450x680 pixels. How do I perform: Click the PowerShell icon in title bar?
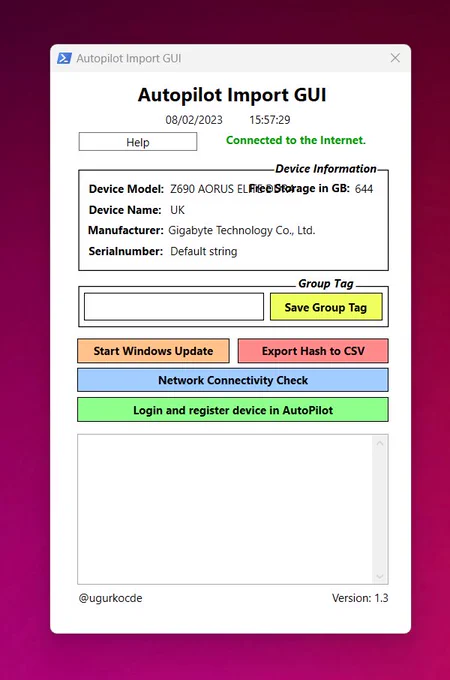coord(64,58)
